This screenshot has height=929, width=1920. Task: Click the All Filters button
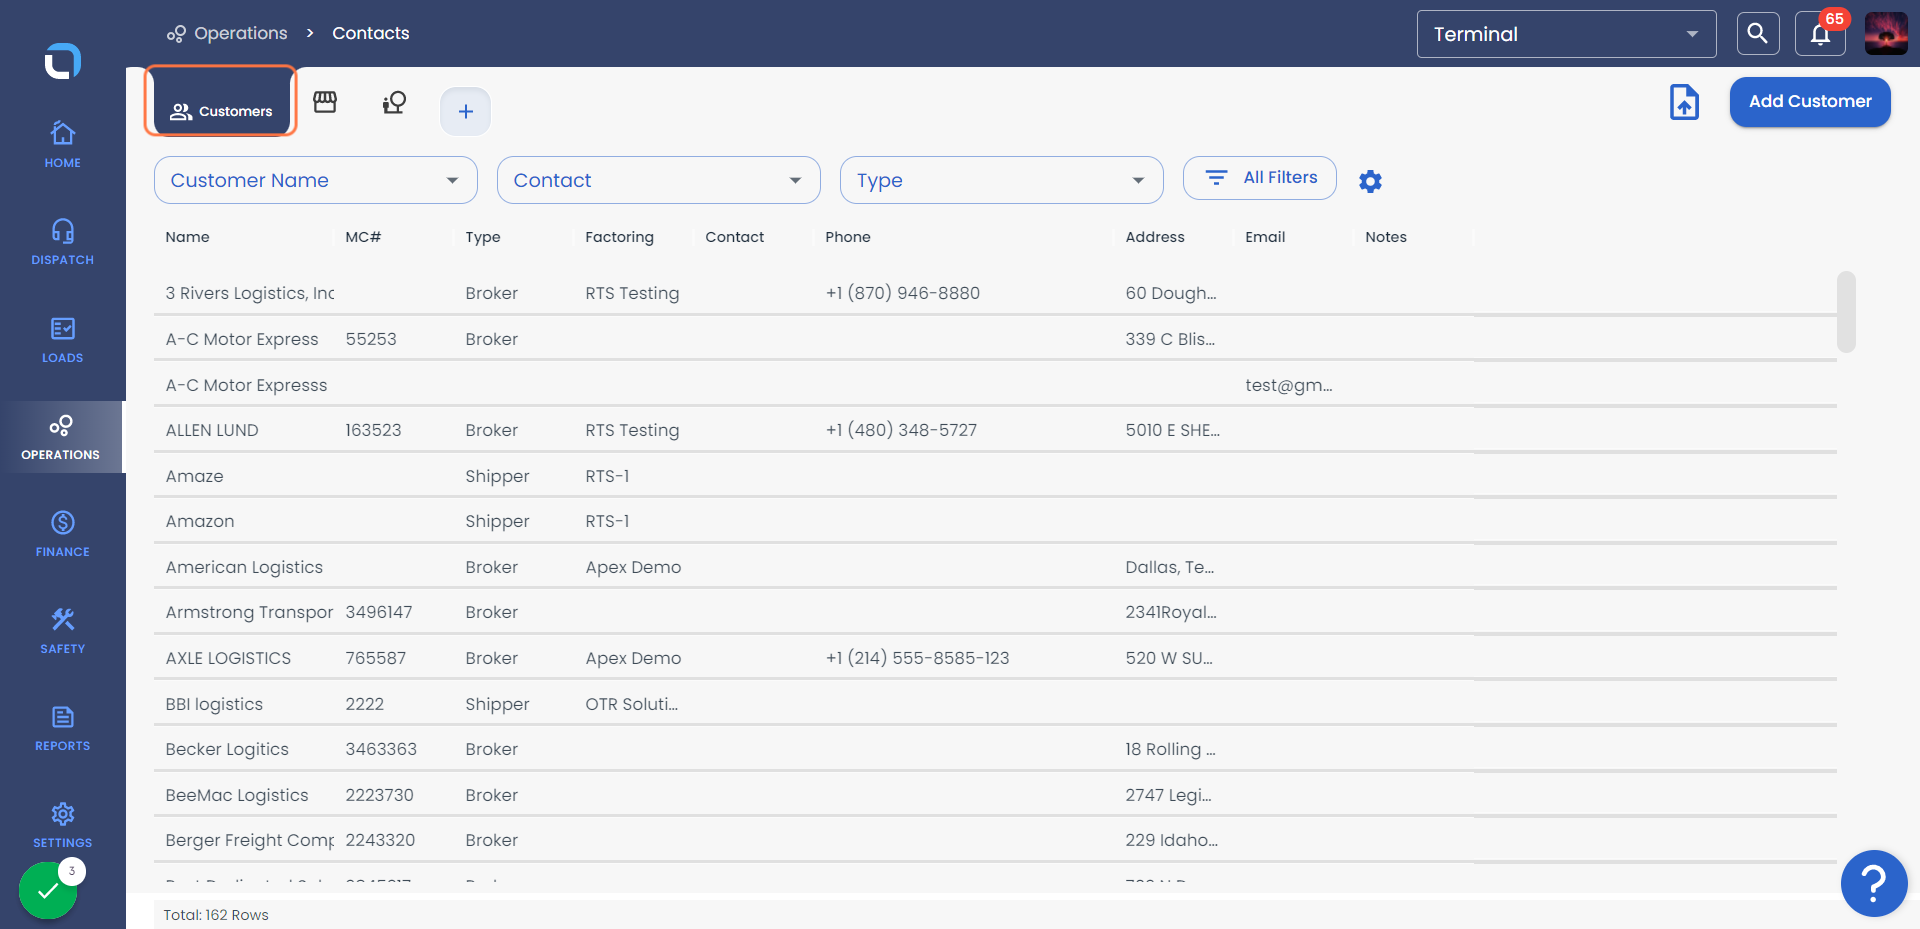(1259, 178)
